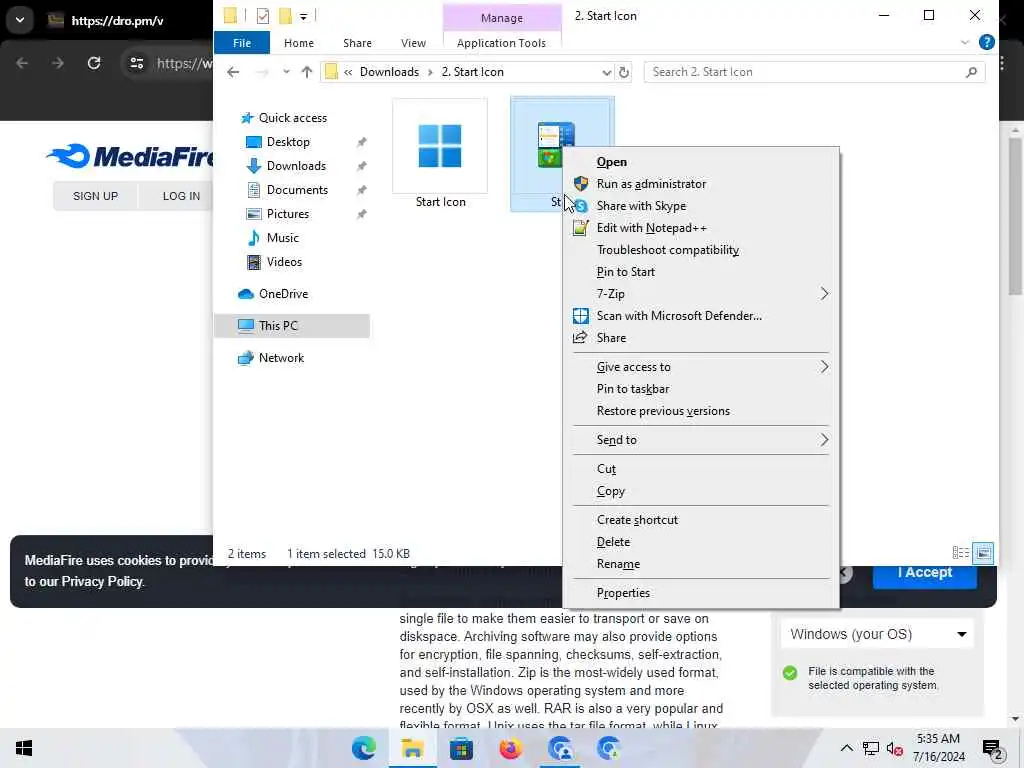The width and height of the screenshot is (1024, 768).
Task: Reload the browser page
Action: [94, 63]
